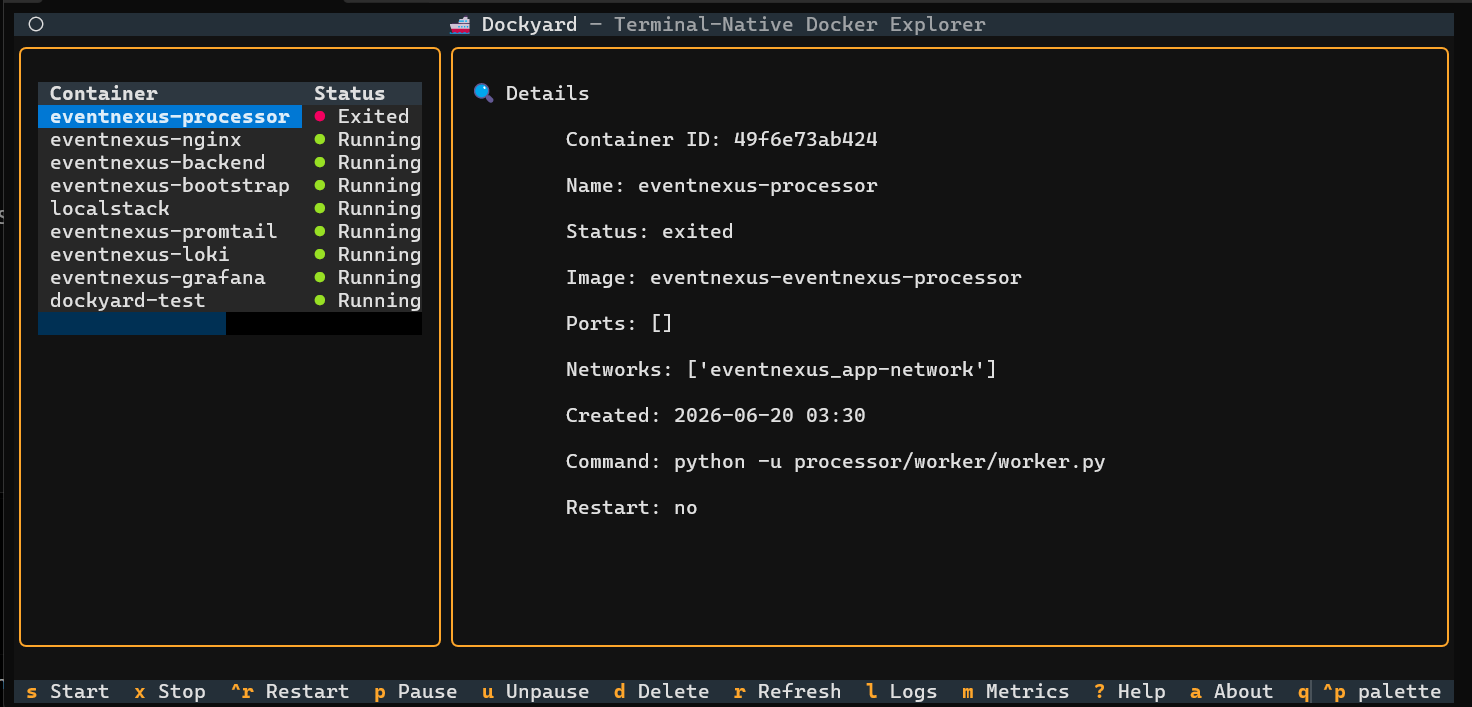Click Stop in the footer bar

(170, 692)
